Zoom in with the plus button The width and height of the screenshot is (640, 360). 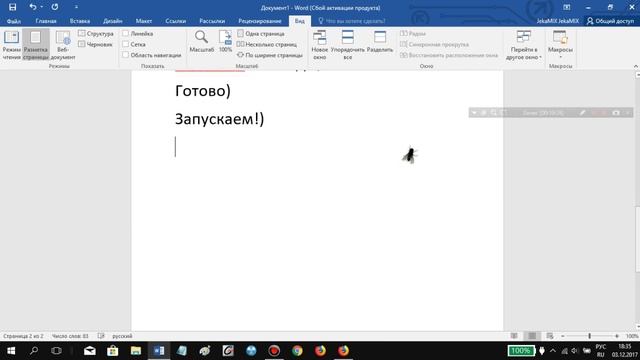(617, 336)
